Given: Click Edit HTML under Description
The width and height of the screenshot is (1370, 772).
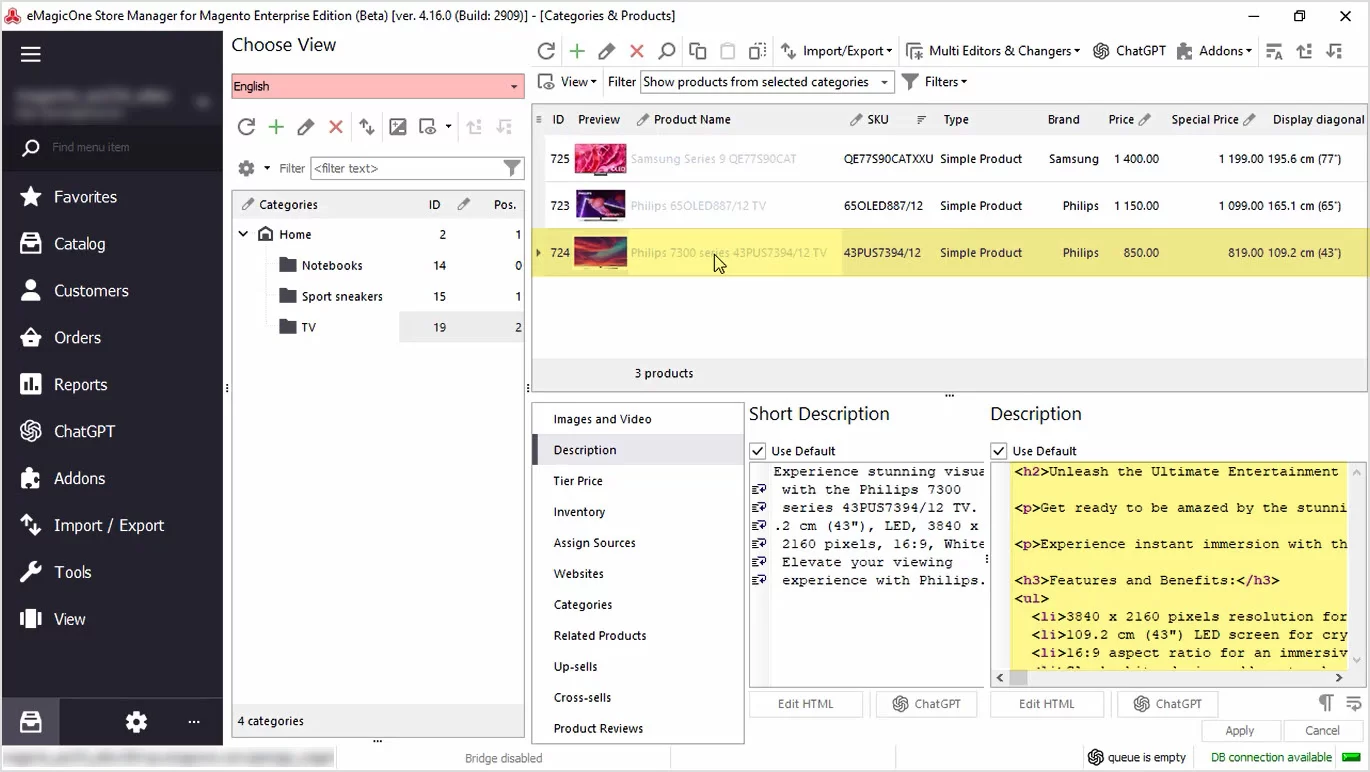Looking at the screenshot, I should pos(1047,704).
